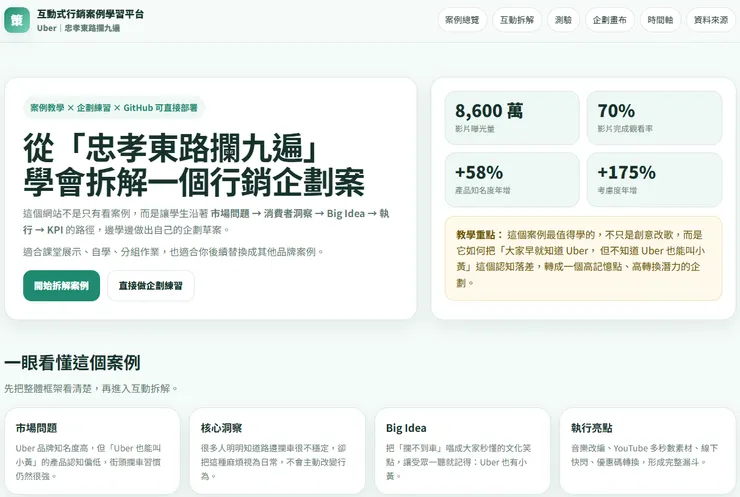Click the green platform logo icon
Screen dimensions: 740x497
[17, 20]
